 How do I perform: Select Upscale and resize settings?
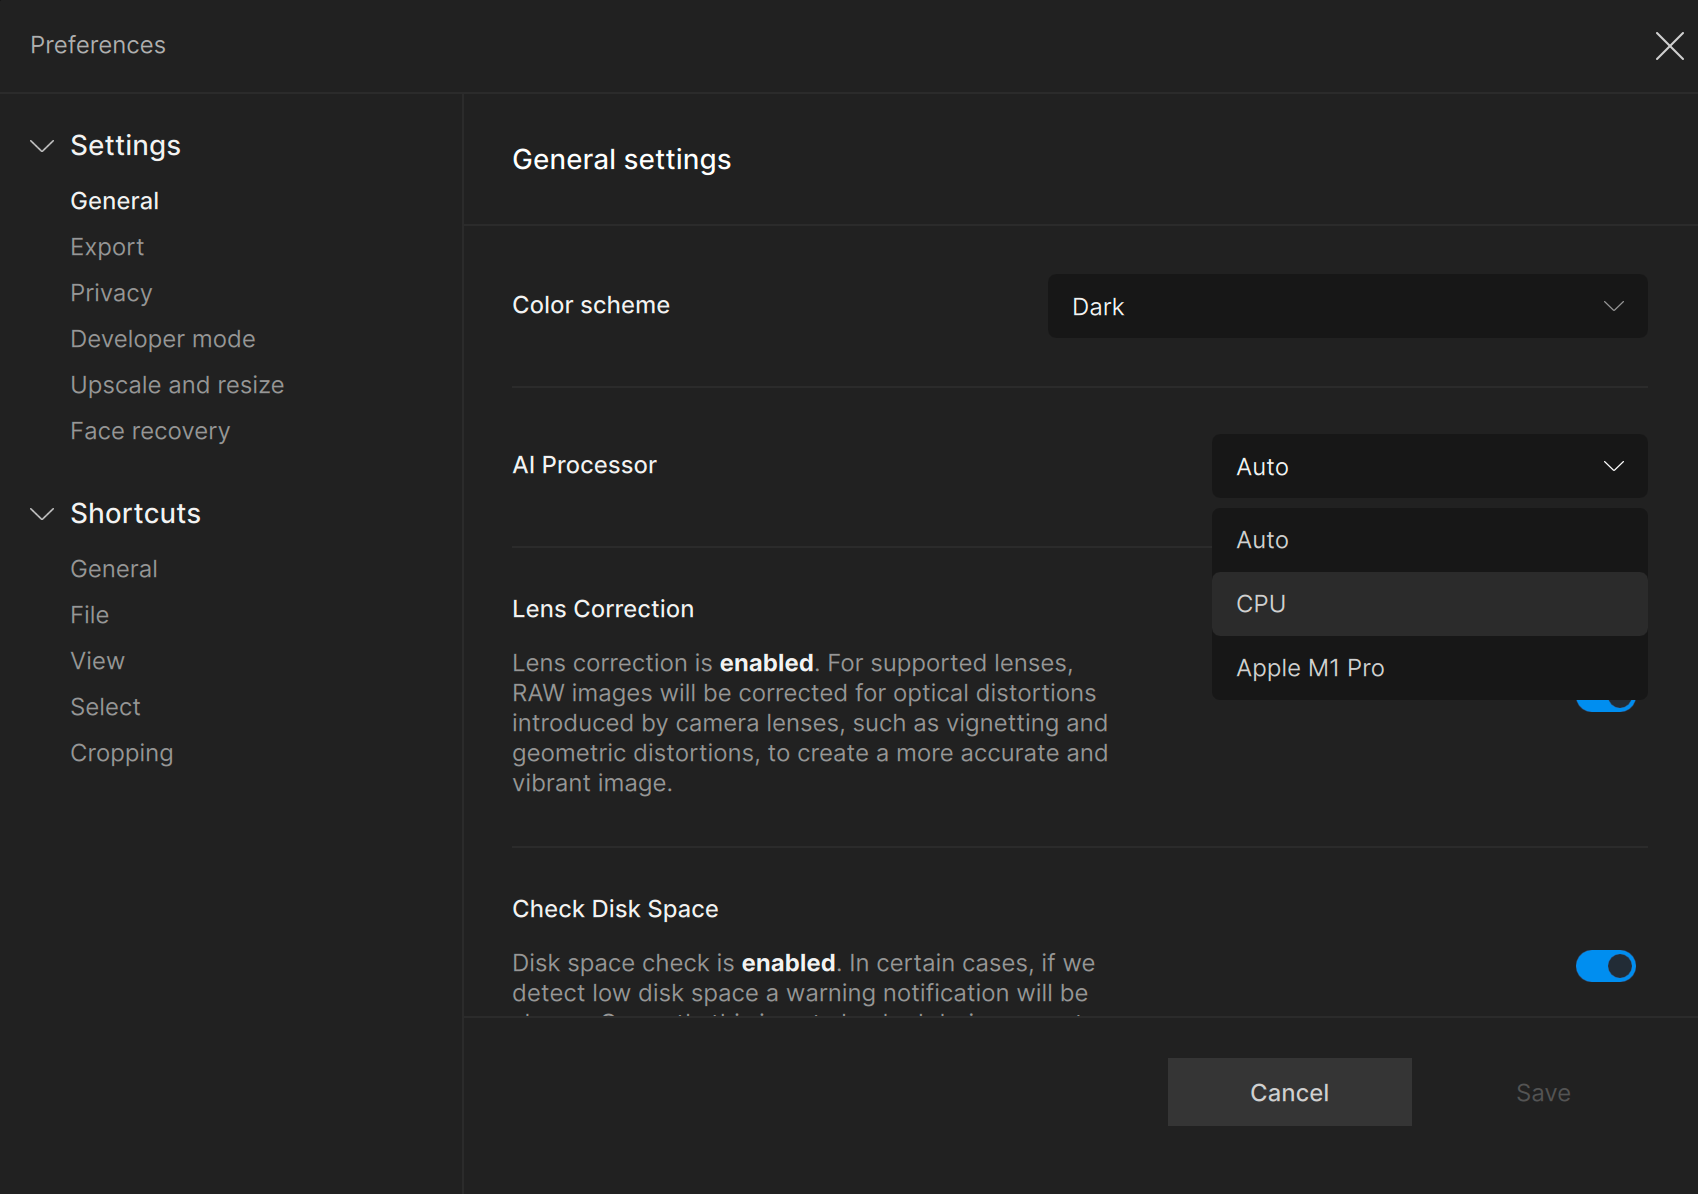tap(177, 385)
